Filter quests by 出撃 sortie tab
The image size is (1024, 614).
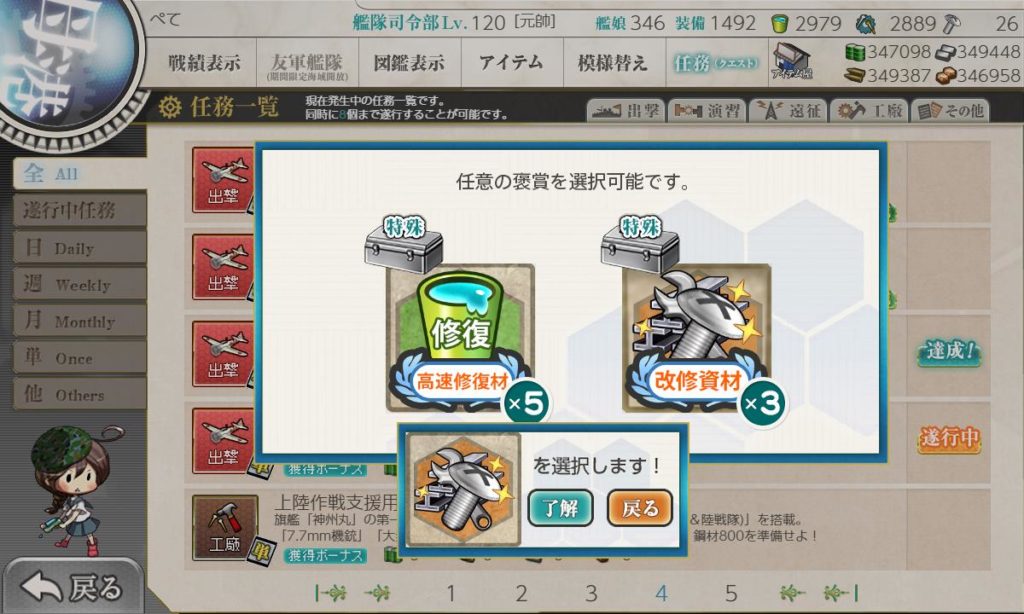(626, 110)
